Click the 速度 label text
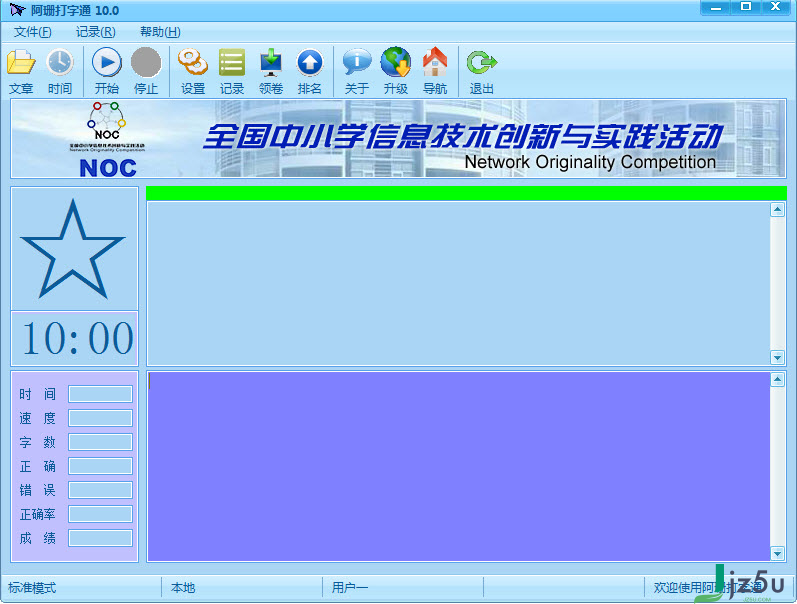The width and height of the screenshot is (797, 604). (37, 418)
